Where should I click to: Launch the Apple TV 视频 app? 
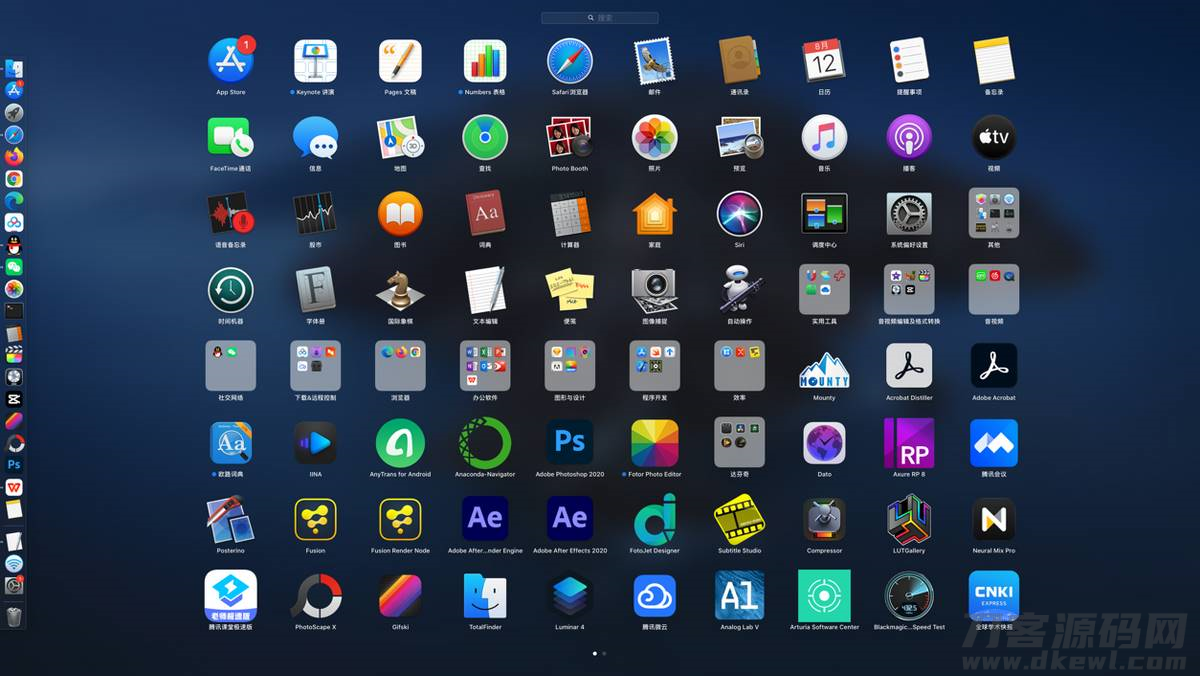[x=994, y=138]
